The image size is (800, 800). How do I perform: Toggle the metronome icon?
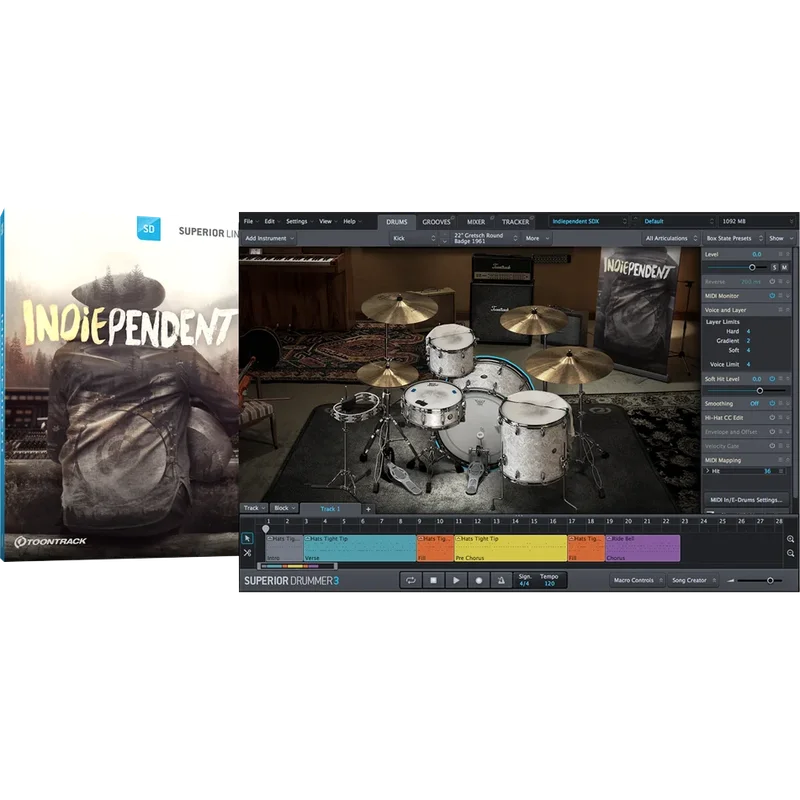tap(501, 580)
